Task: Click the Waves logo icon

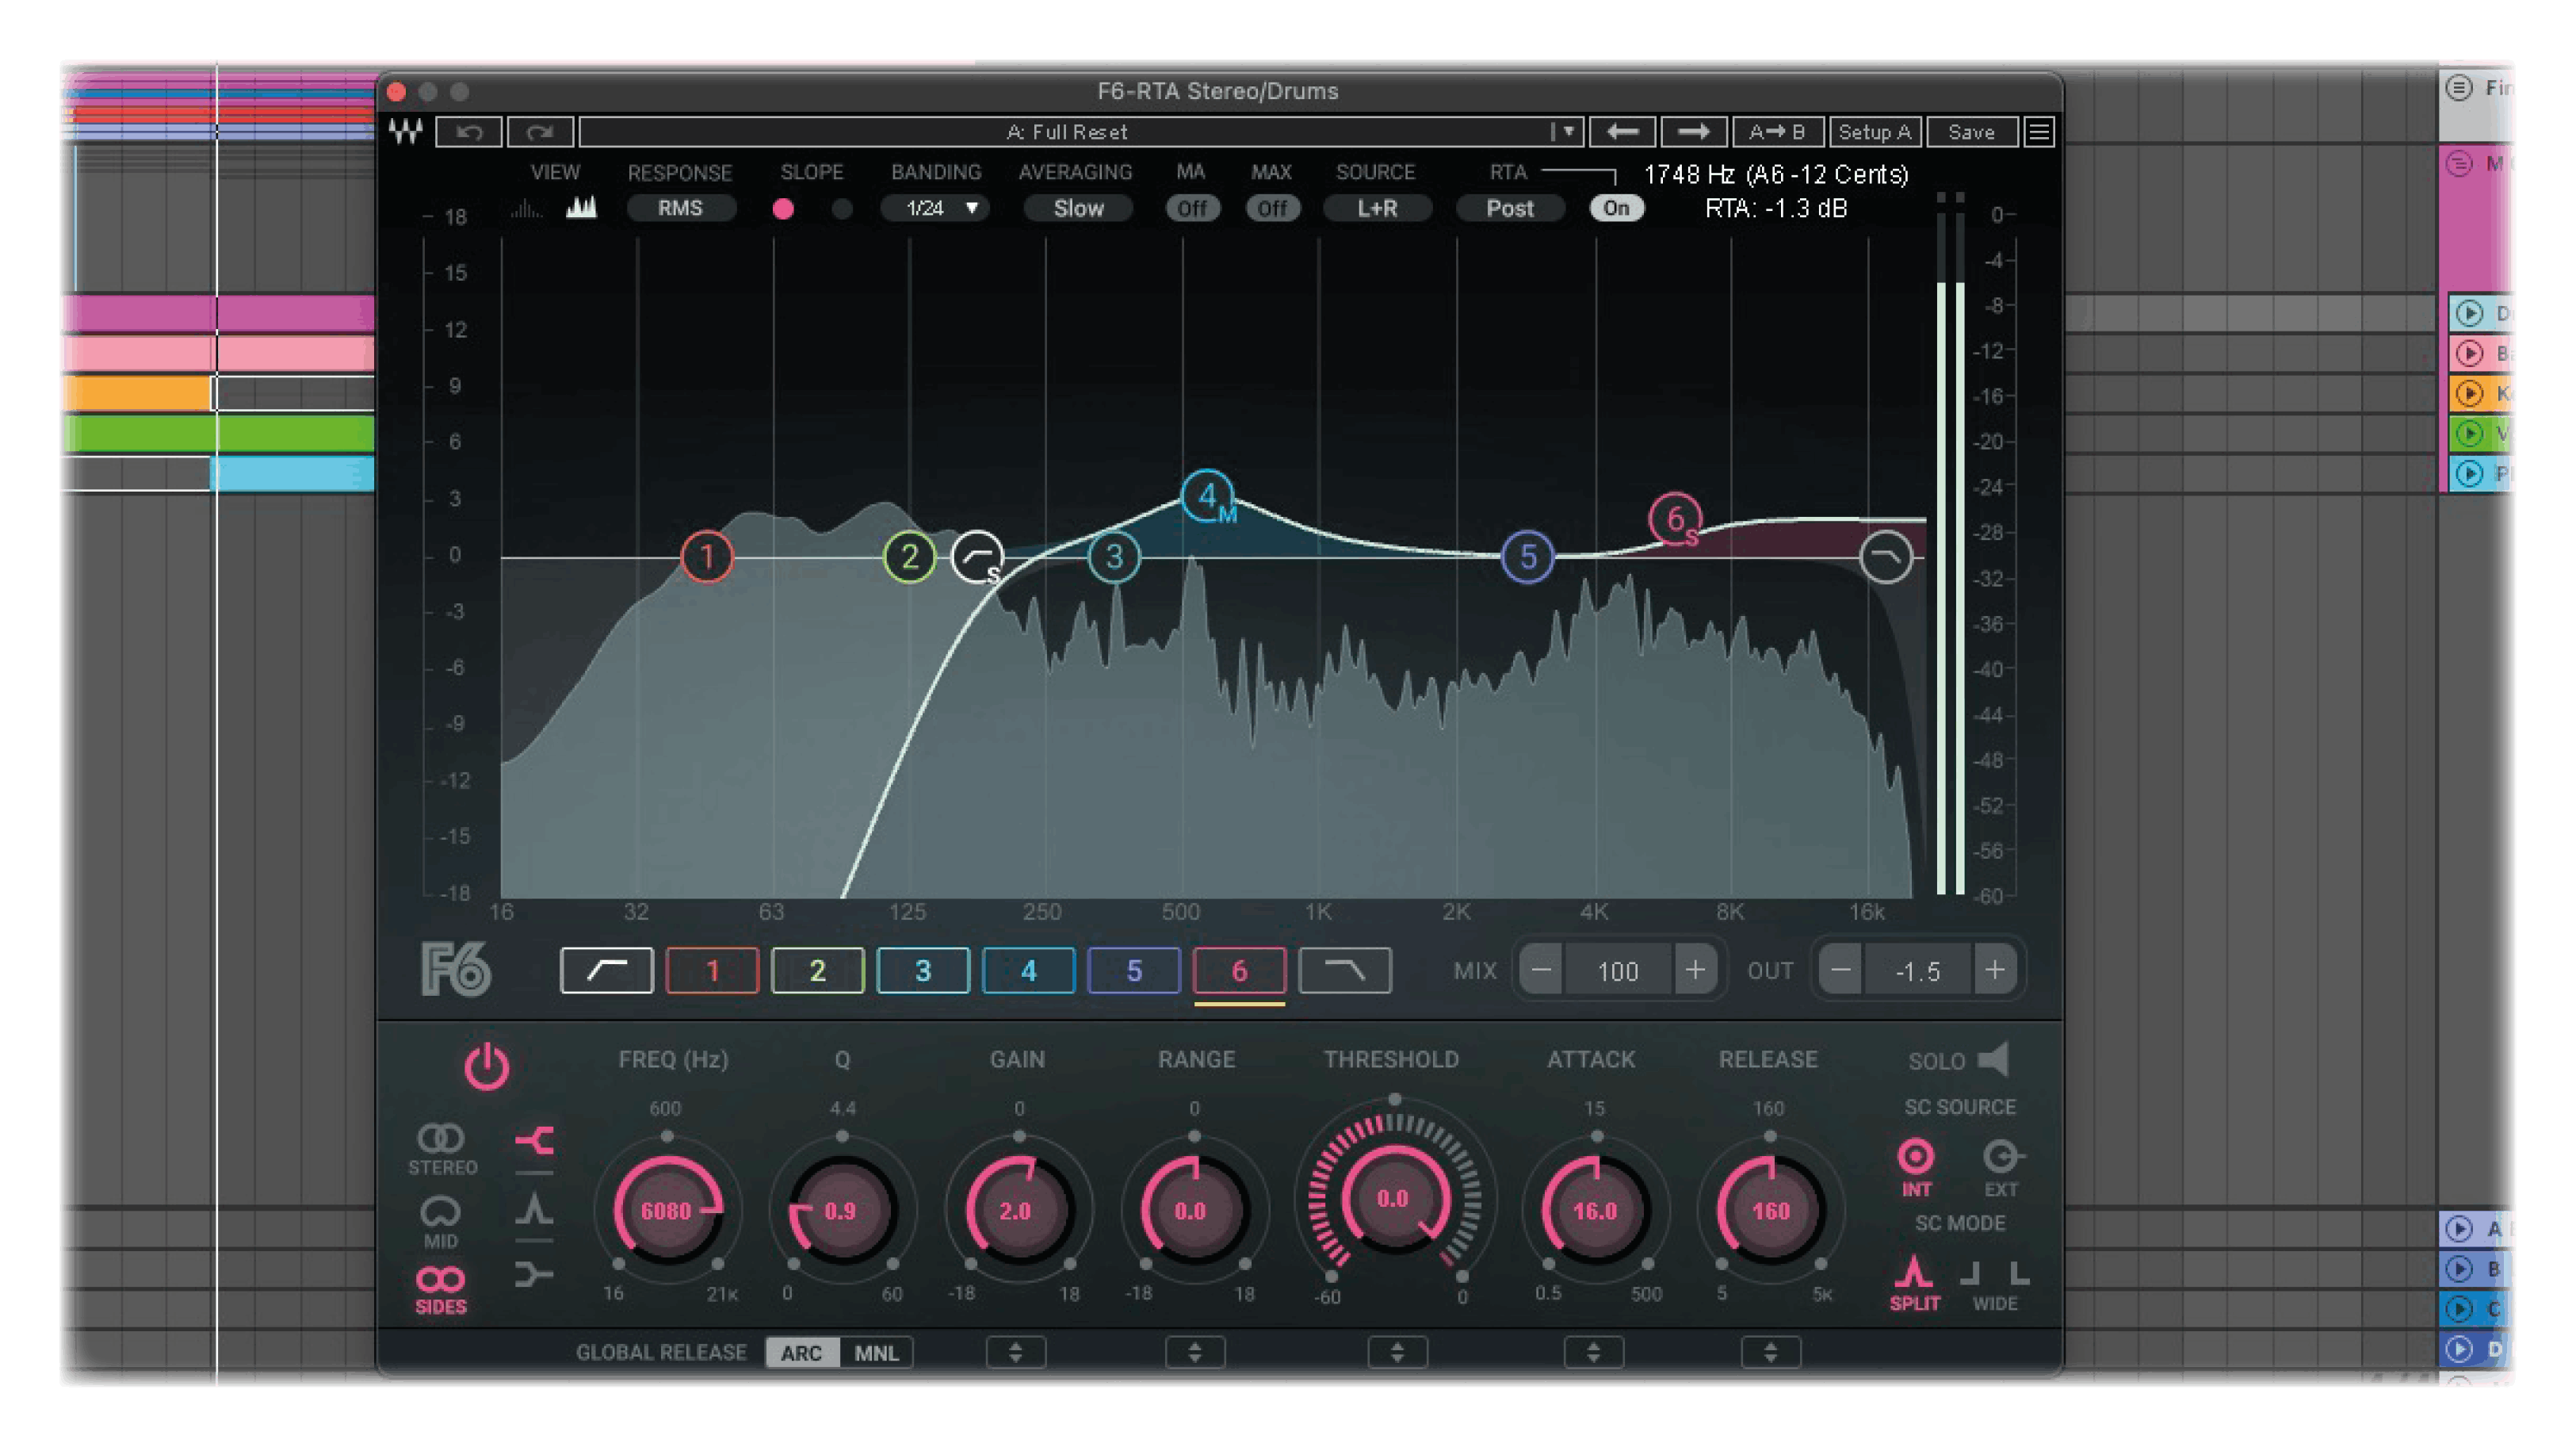Action: [405, 131]
